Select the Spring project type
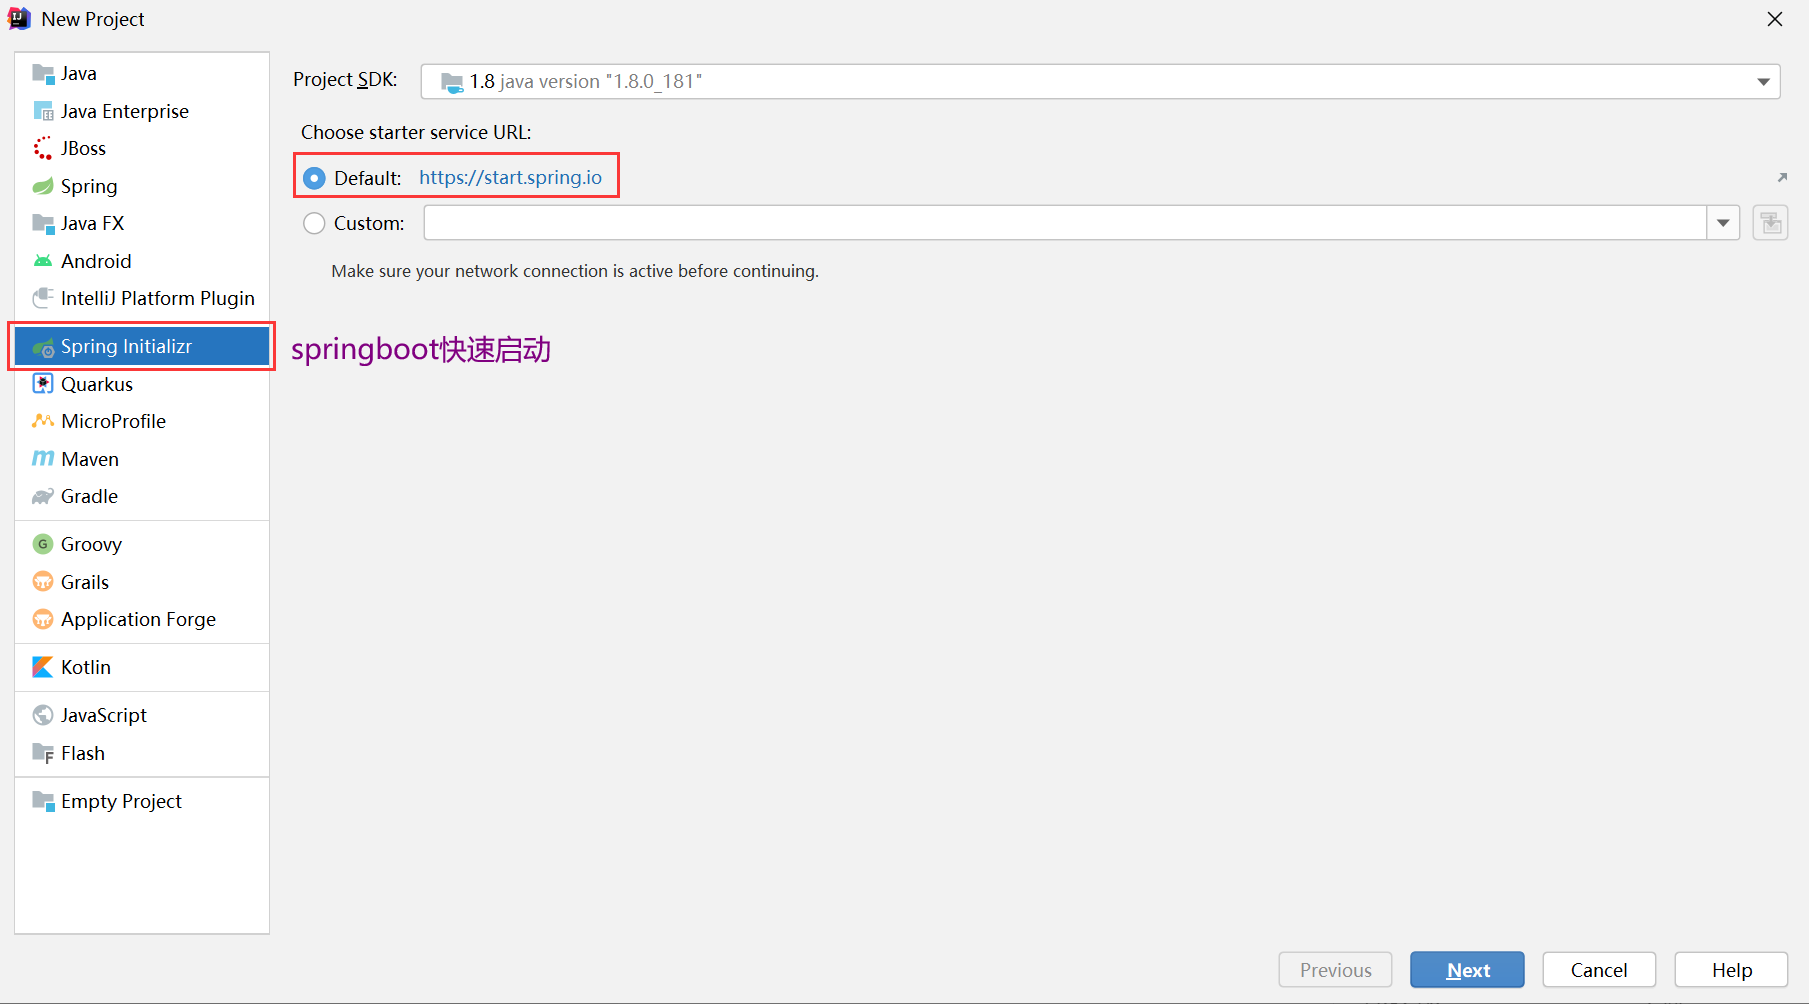This screenshot has width=1809, height=1004. click(x=142, y=186)
